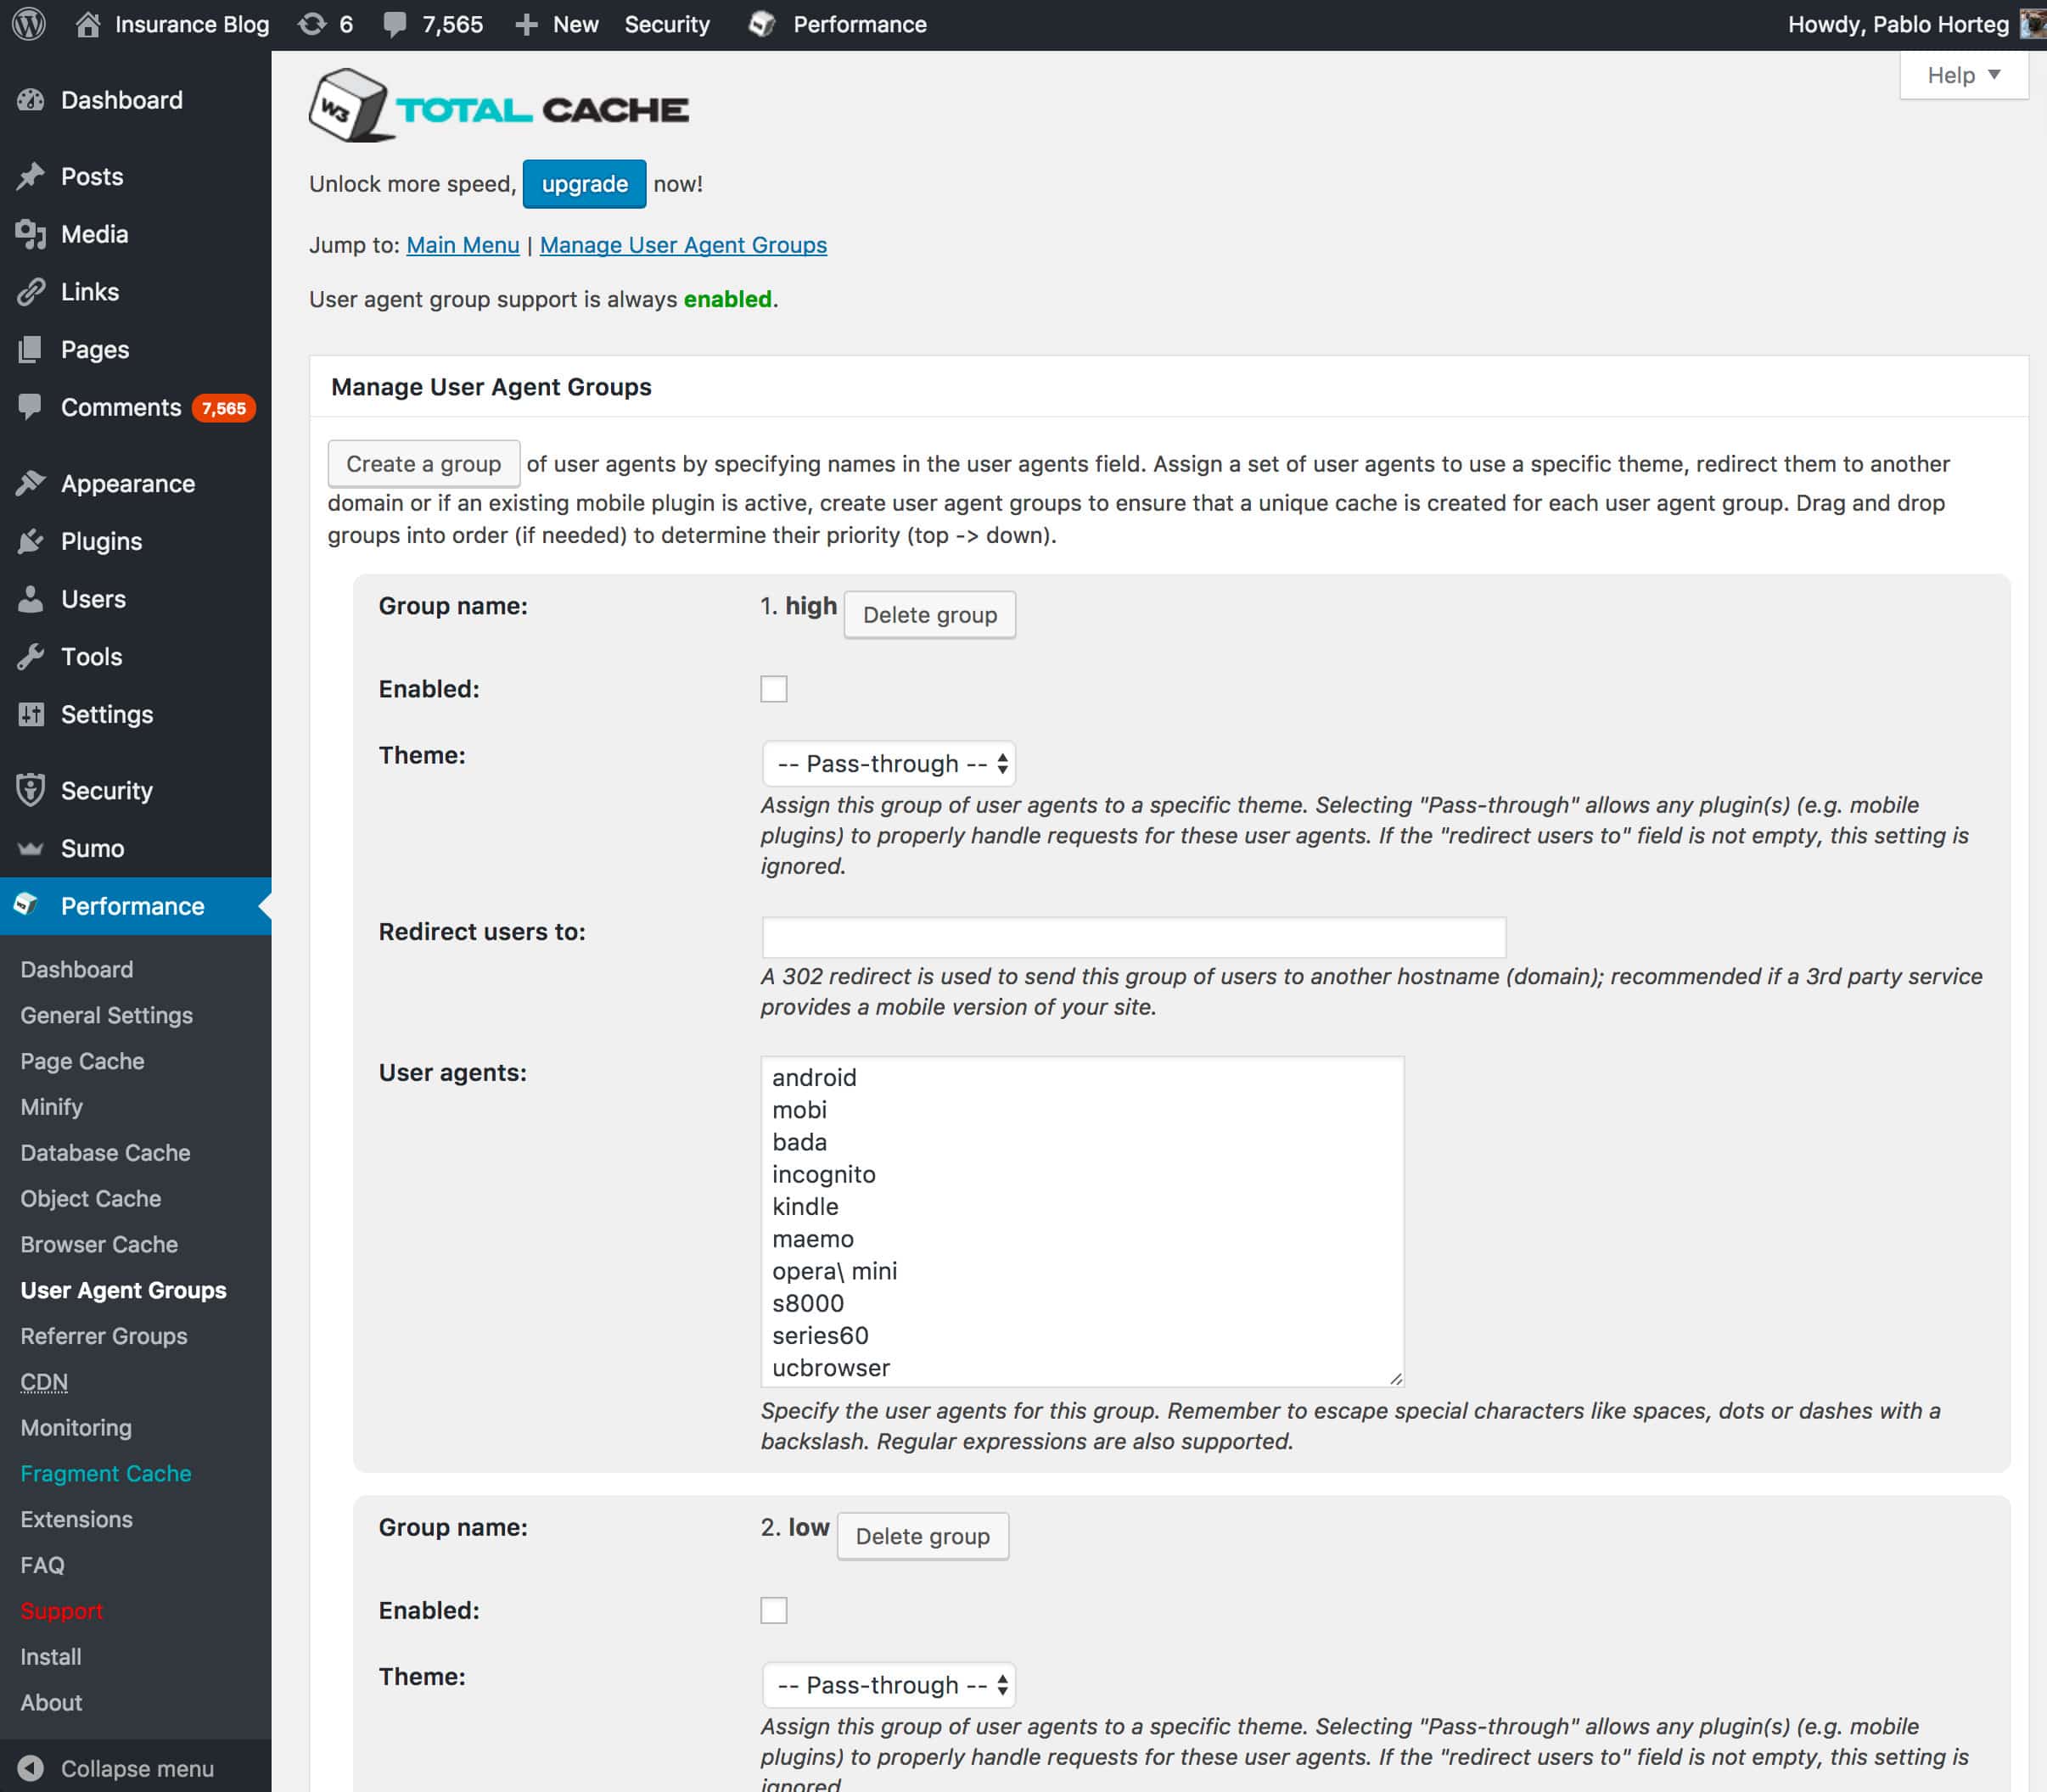
Task: Open Referrer Groups submenu item
Action: (x=103, y=1336)
